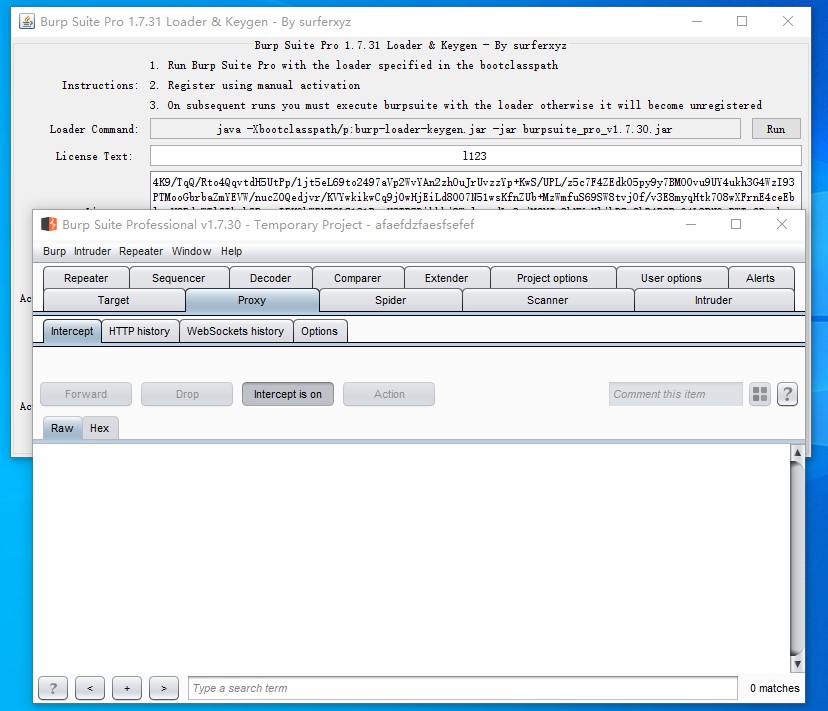Click the Burp Suite Professional window logo icon
The image size is (828, 711).
[49, 224]
